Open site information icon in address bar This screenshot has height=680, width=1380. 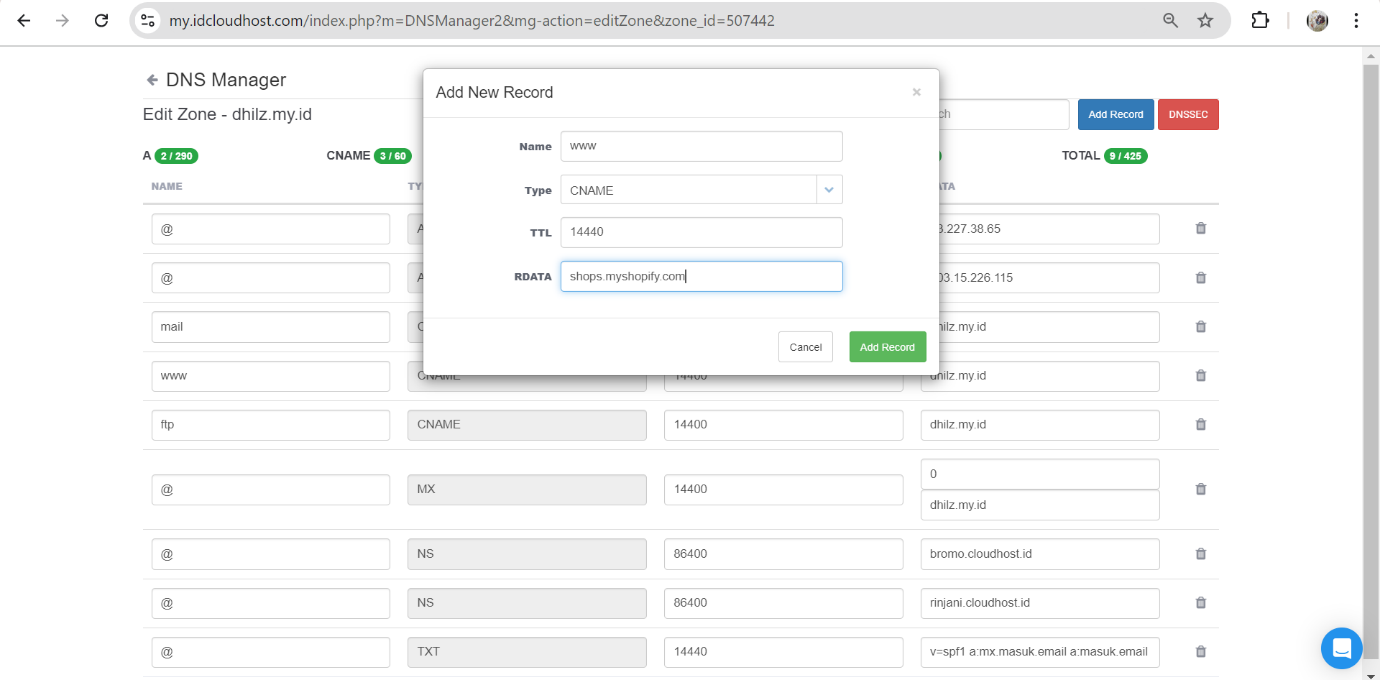click(x=147, y=20)
